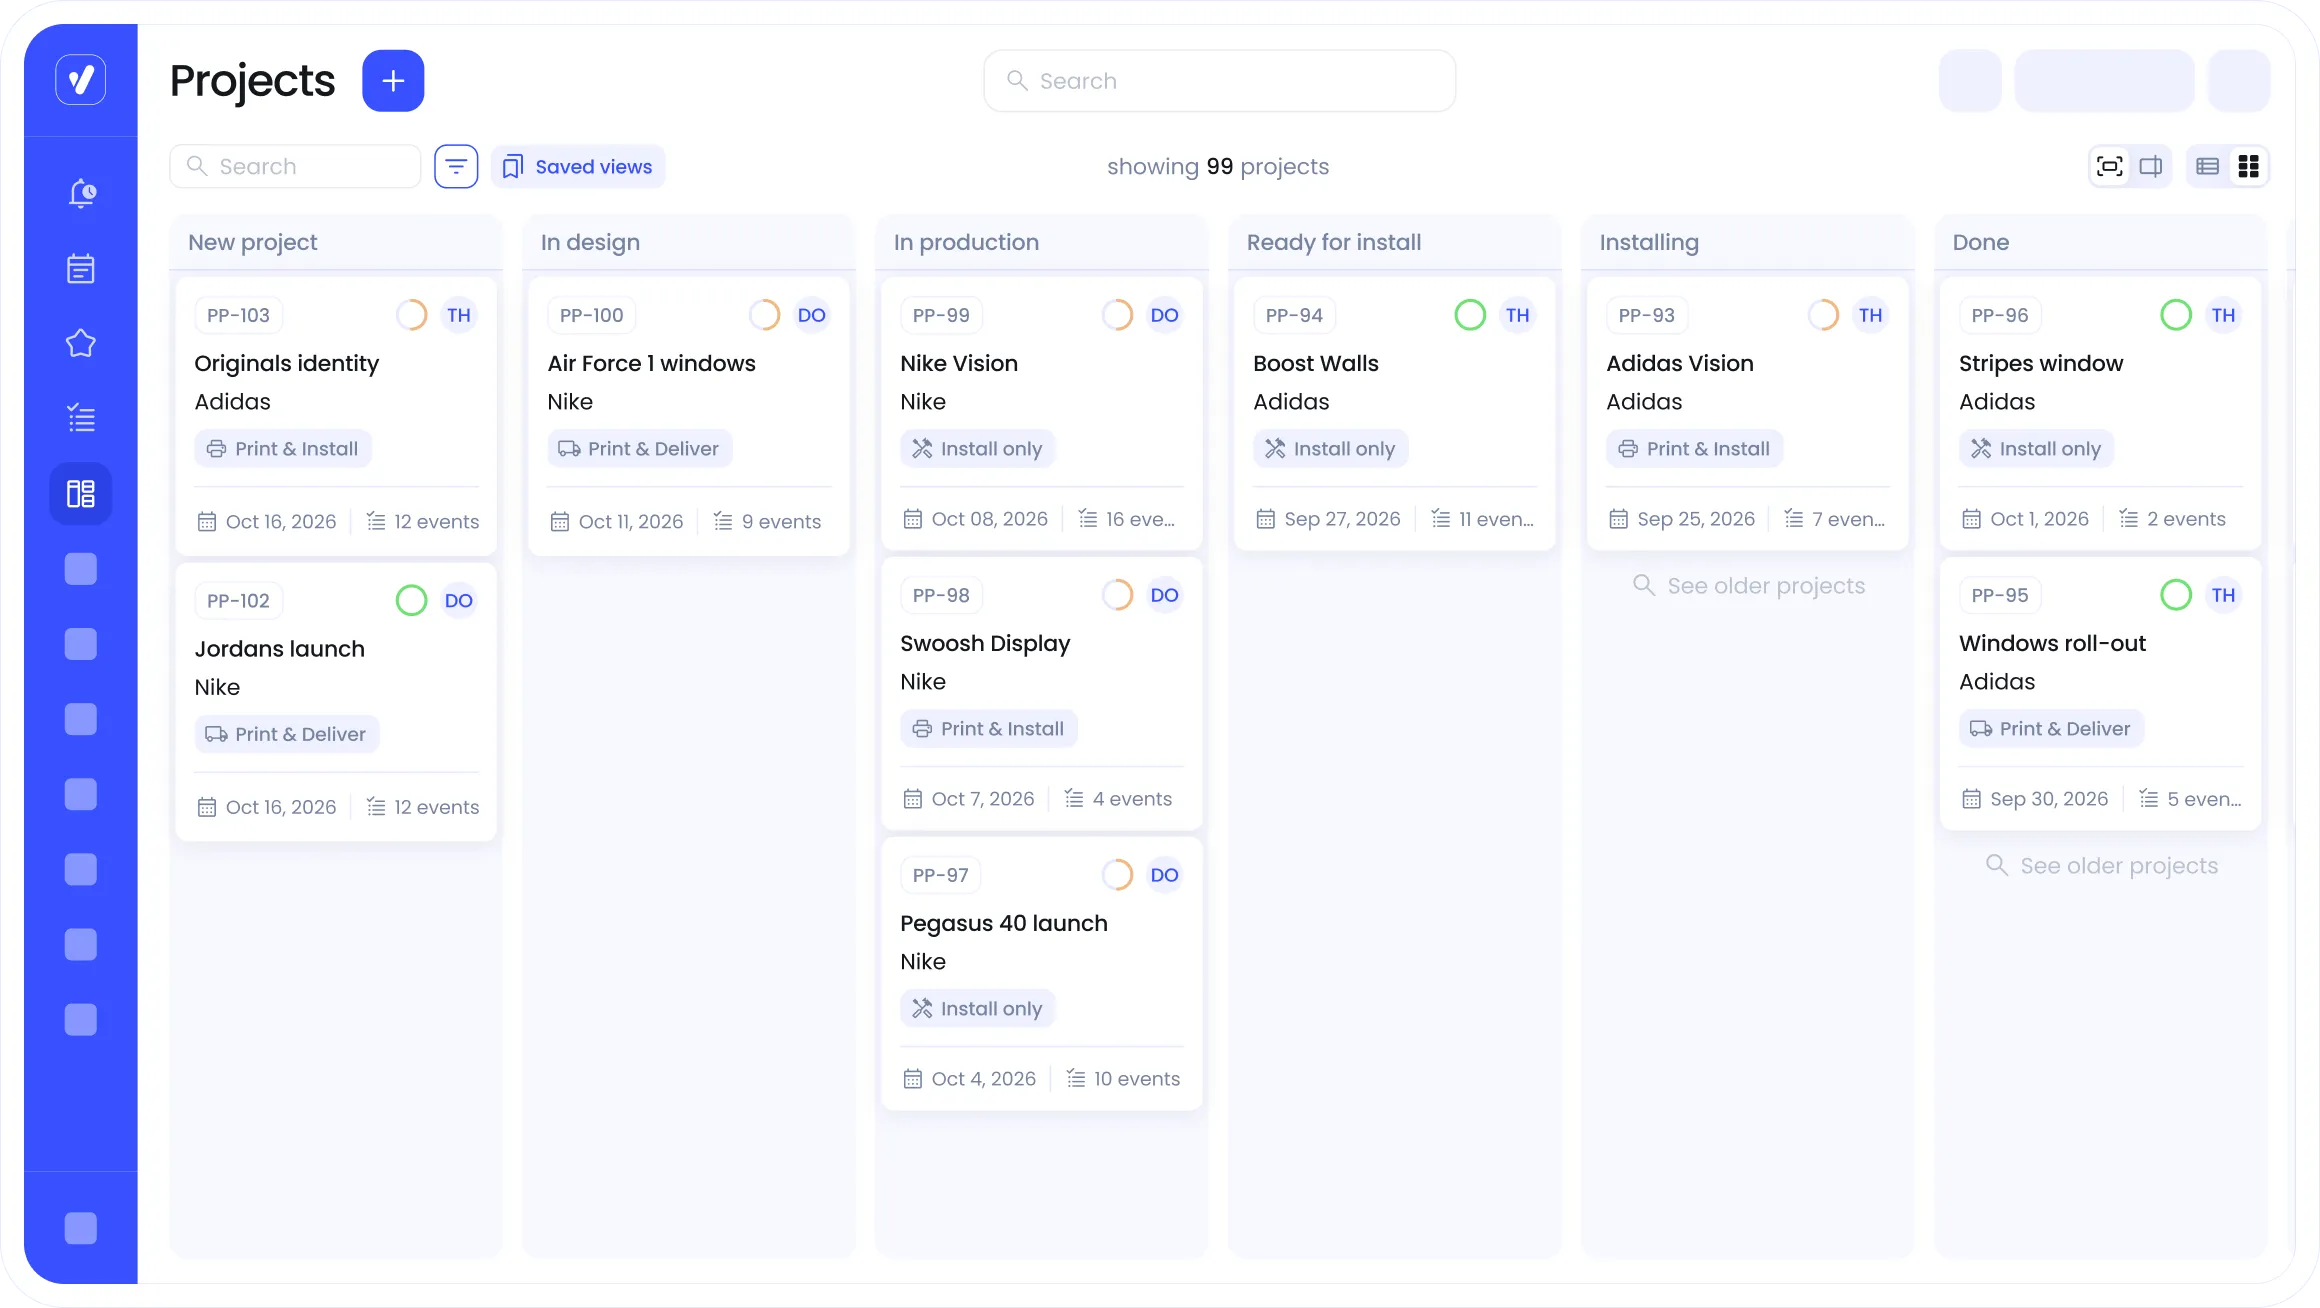Image resolution: width=2320 pixels, height=1308 pixels.
Task: Open the notifications bell icon in sidebar
Action: click(81, 193)
